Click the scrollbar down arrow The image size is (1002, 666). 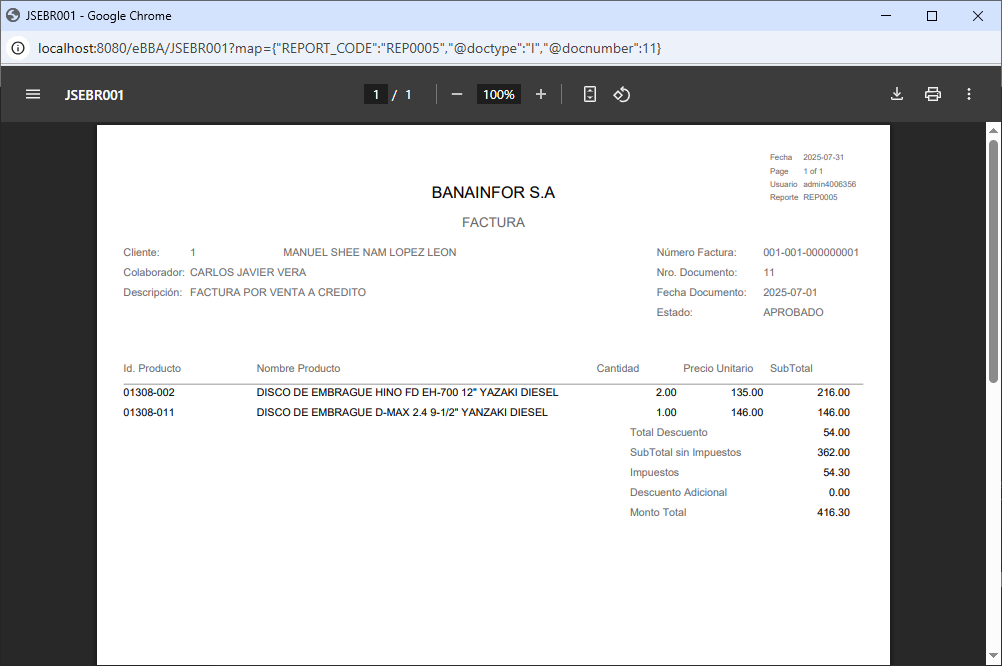[x=993, y=658]
